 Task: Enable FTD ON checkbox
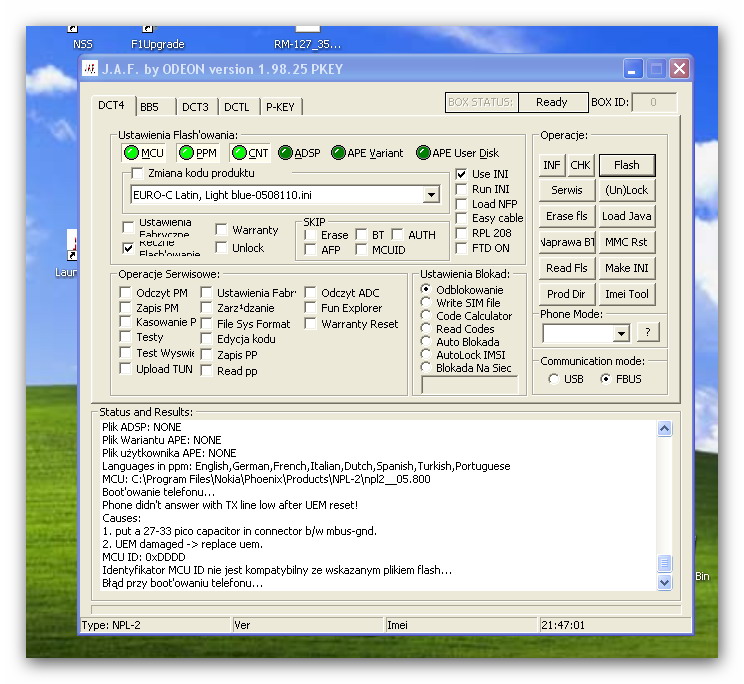pyautogui.click(x=461, y=248)
